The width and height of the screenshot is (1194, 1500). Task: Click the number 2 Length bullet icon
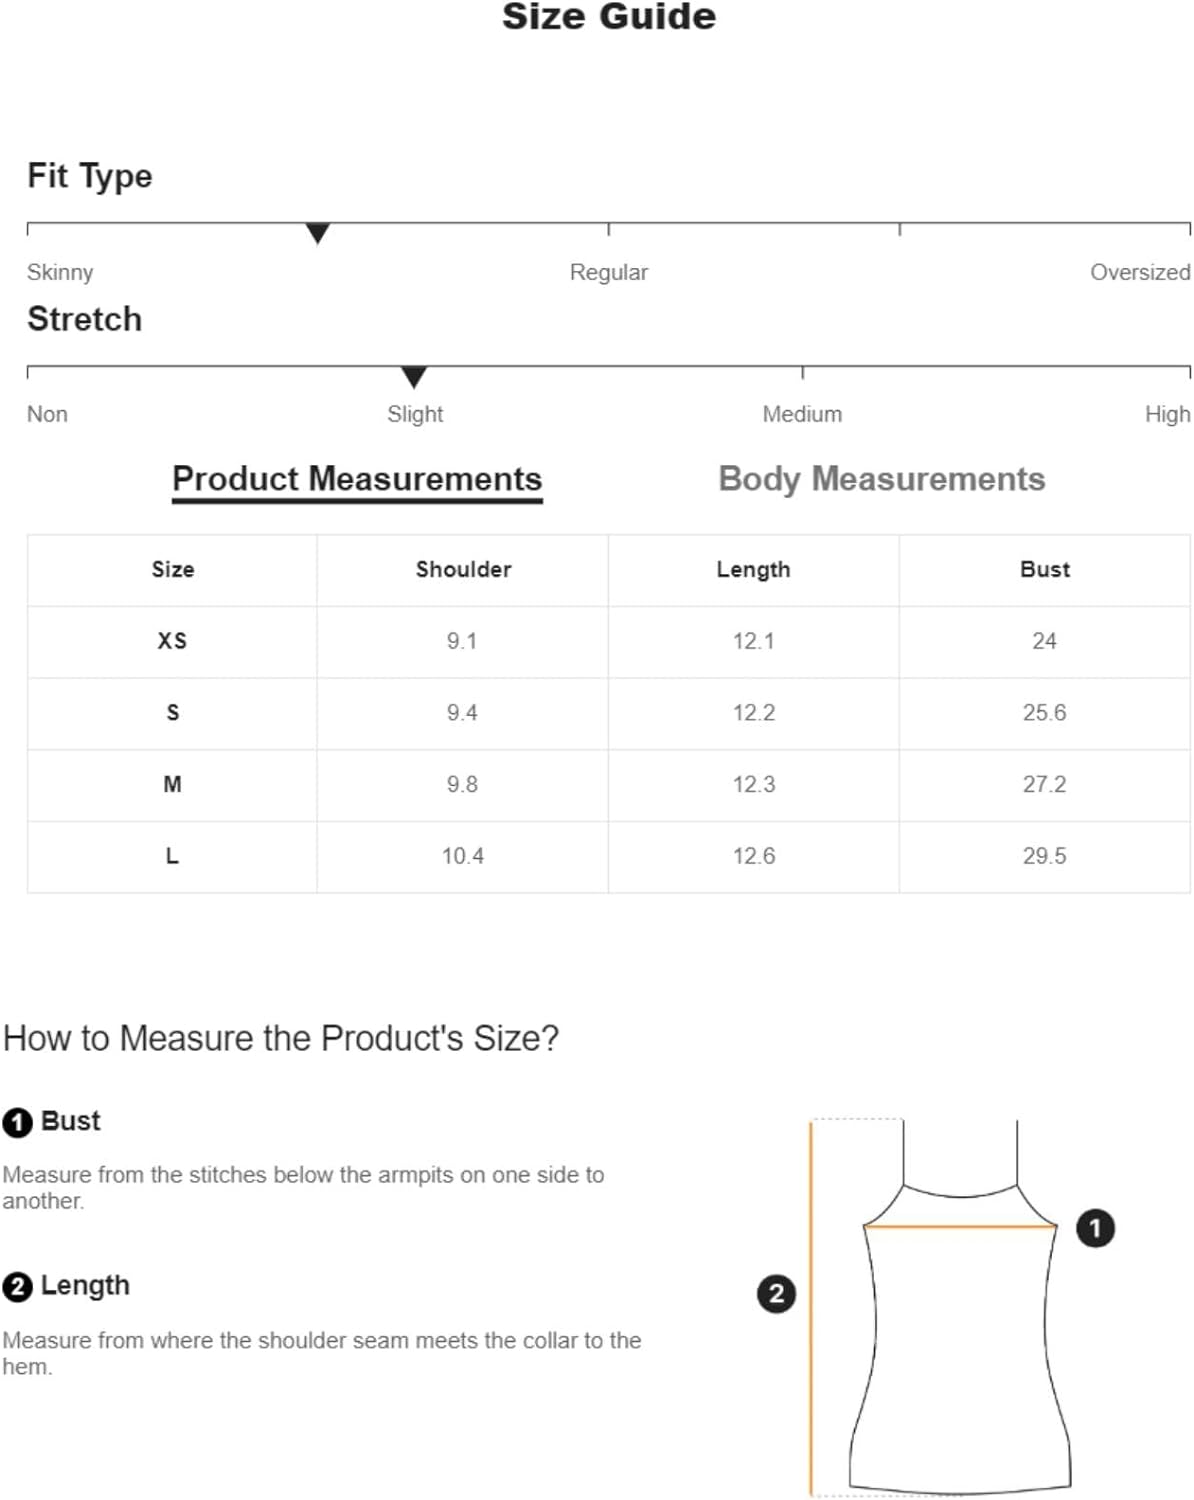pyautogui.click(x=17, y=1287)
